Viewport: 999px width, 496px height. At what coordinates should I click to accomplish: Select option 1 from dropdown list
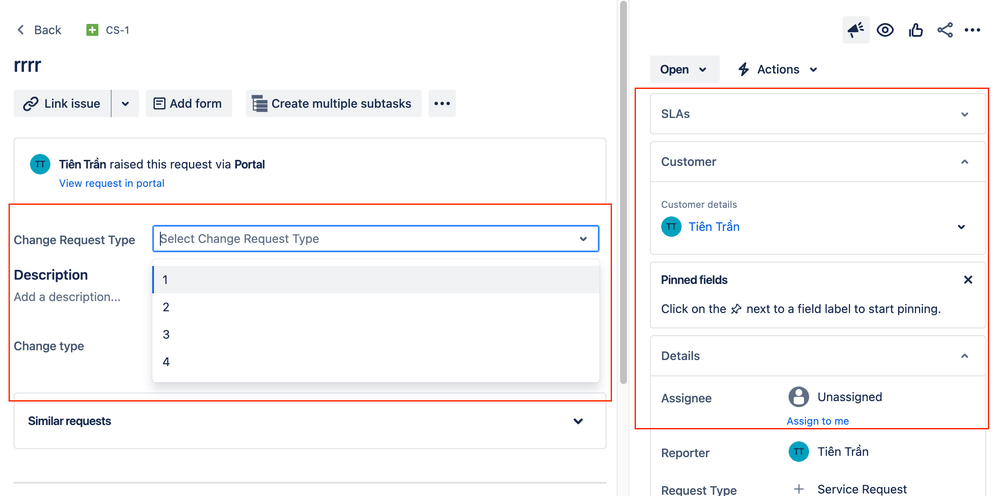point(376,280)
